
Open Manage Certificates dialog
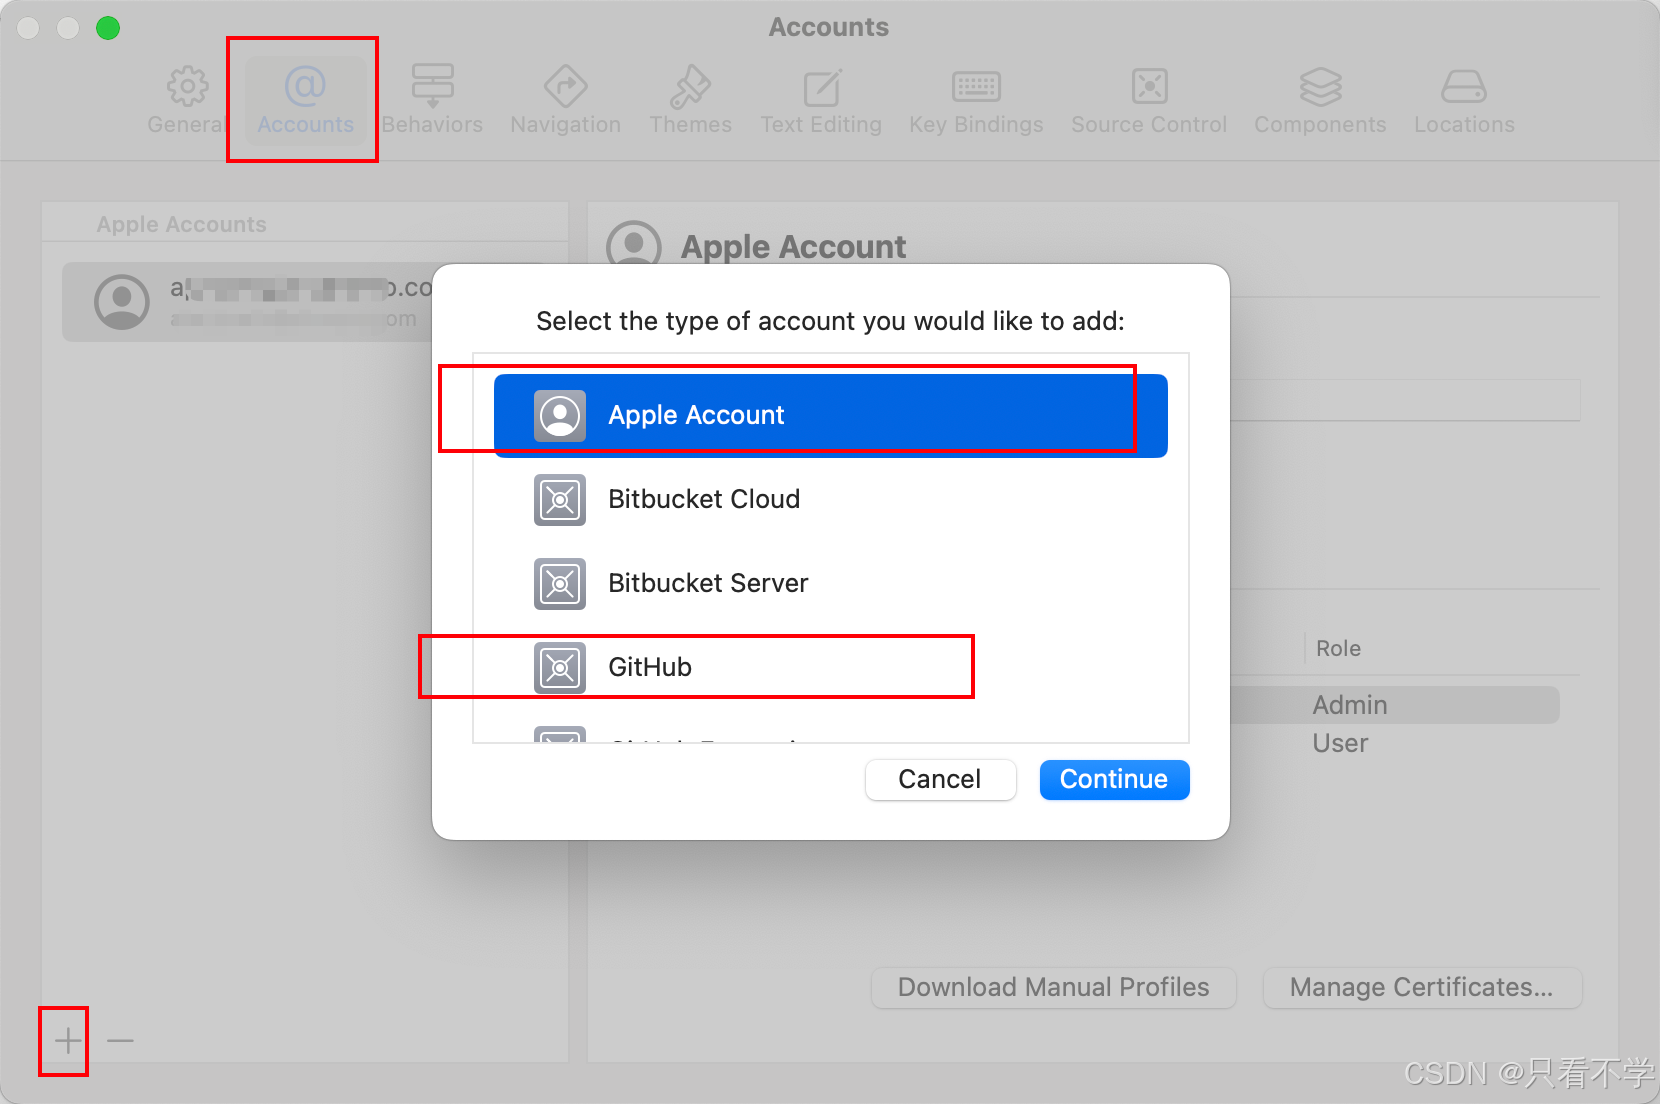(1422, 988)
